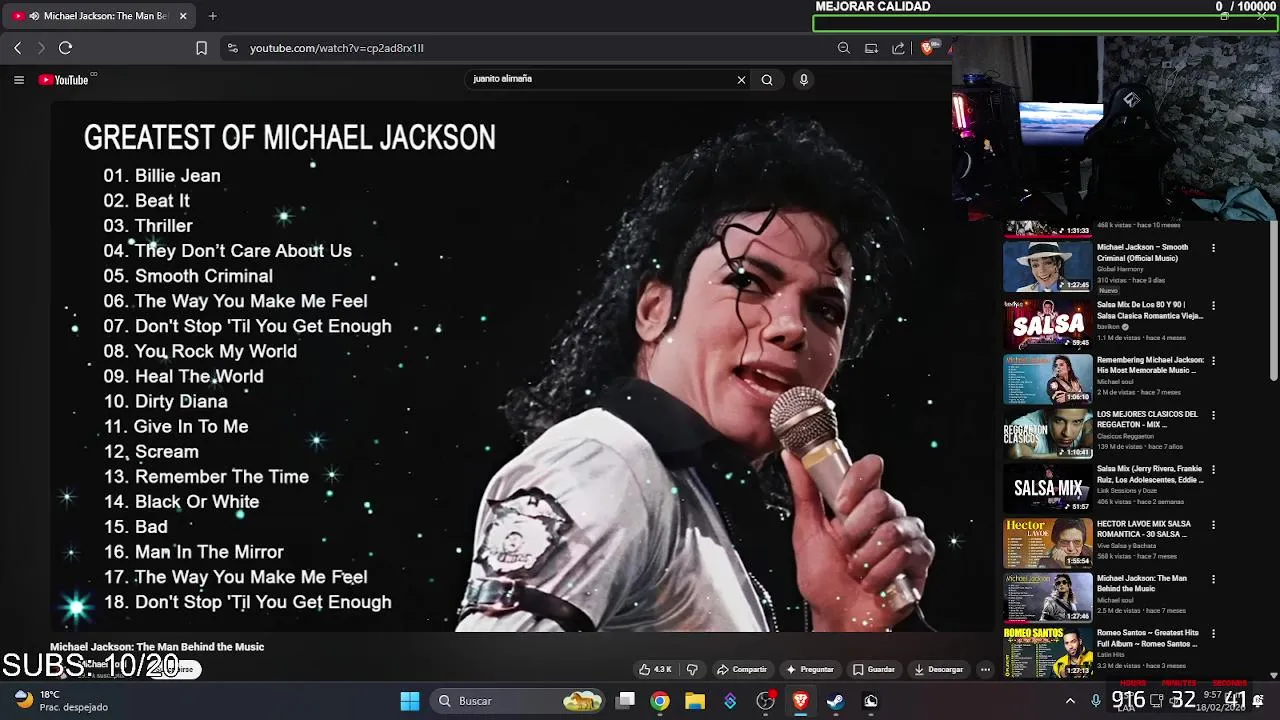Viewport: 1280px width, 720px height.
Task: Click the cast/picture-in-picture icon in address bar
Action: (871, 48)
